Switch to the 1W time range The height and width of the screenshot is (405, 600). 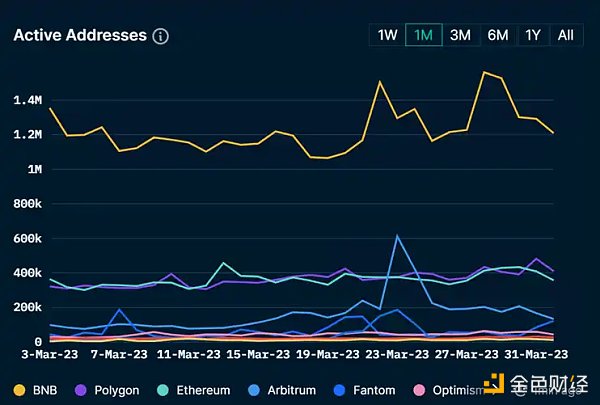click(387, 35)
